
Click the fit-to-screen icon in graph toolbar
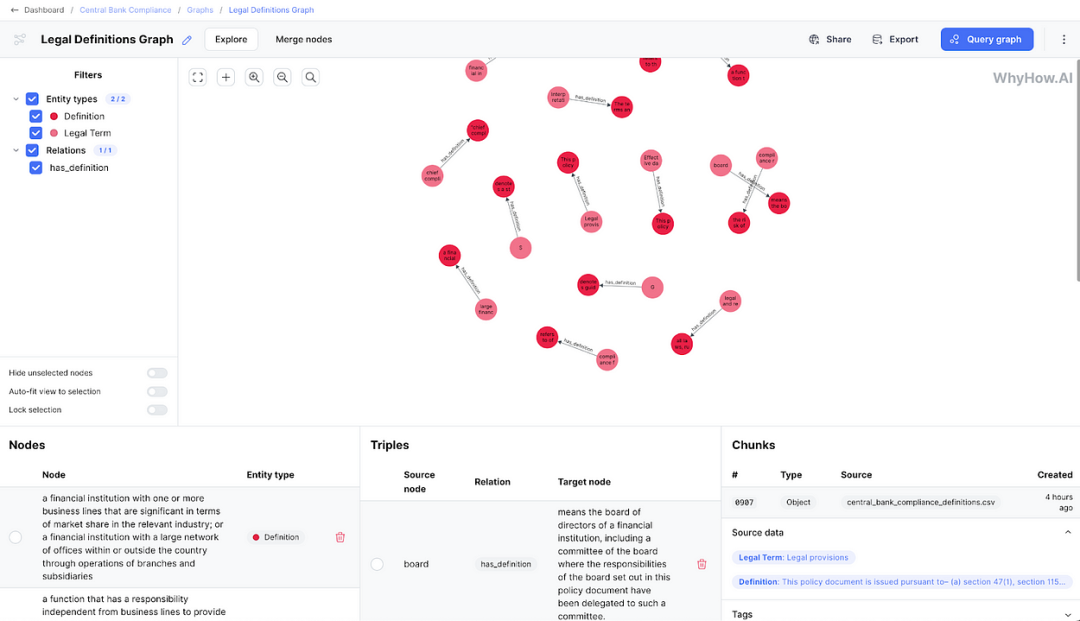[x=198, y=77]
